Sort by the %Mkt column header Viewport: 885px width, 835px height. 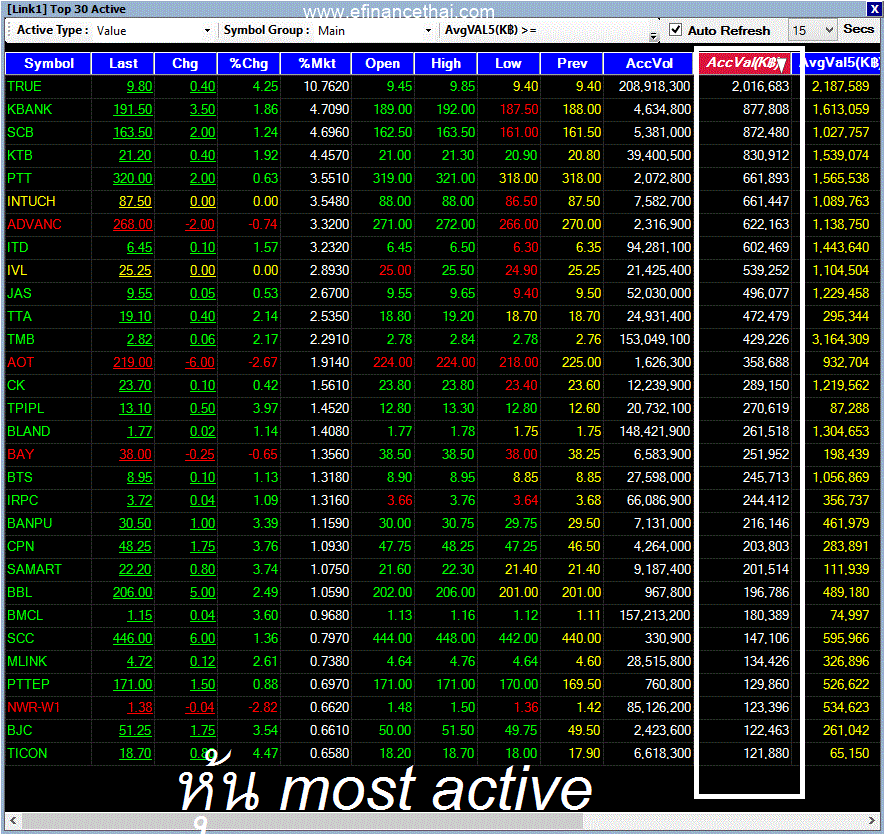click(316, 63)
